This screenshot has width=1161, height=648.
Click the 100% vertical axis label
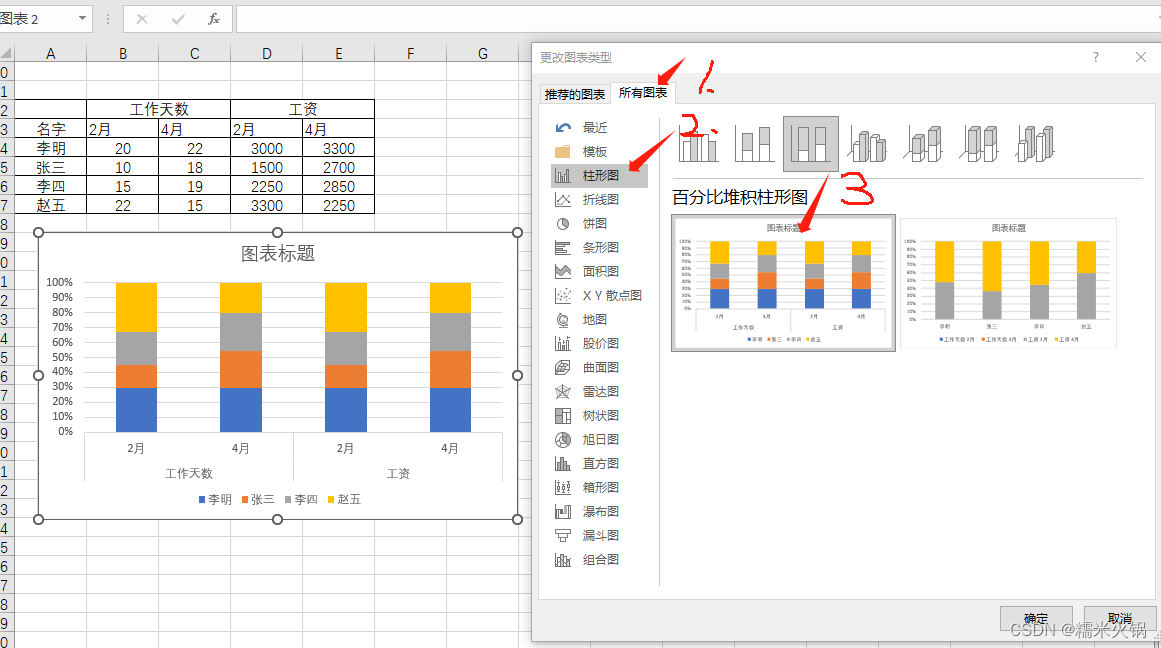click(x=59, y=282)
